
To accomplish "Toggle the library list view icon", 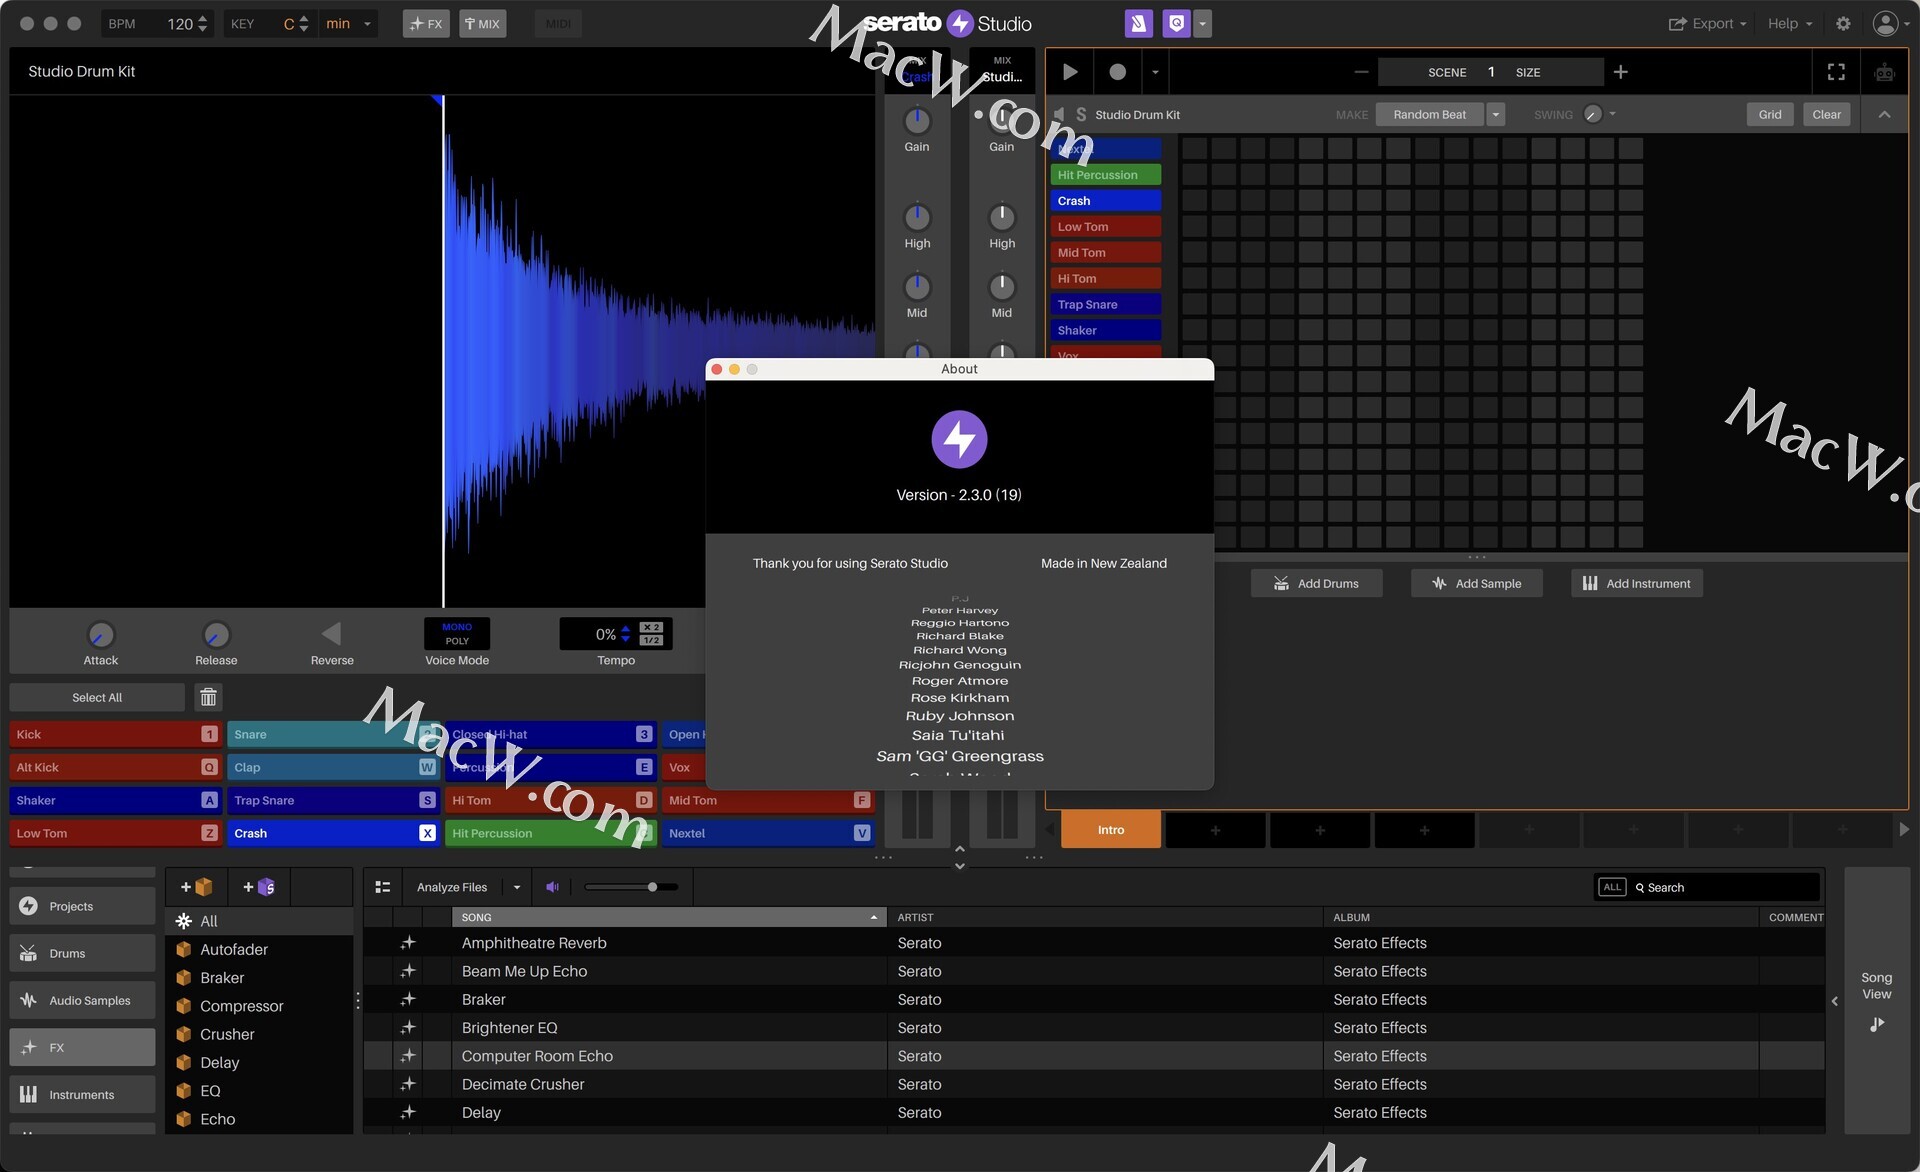I will point(382,888).
